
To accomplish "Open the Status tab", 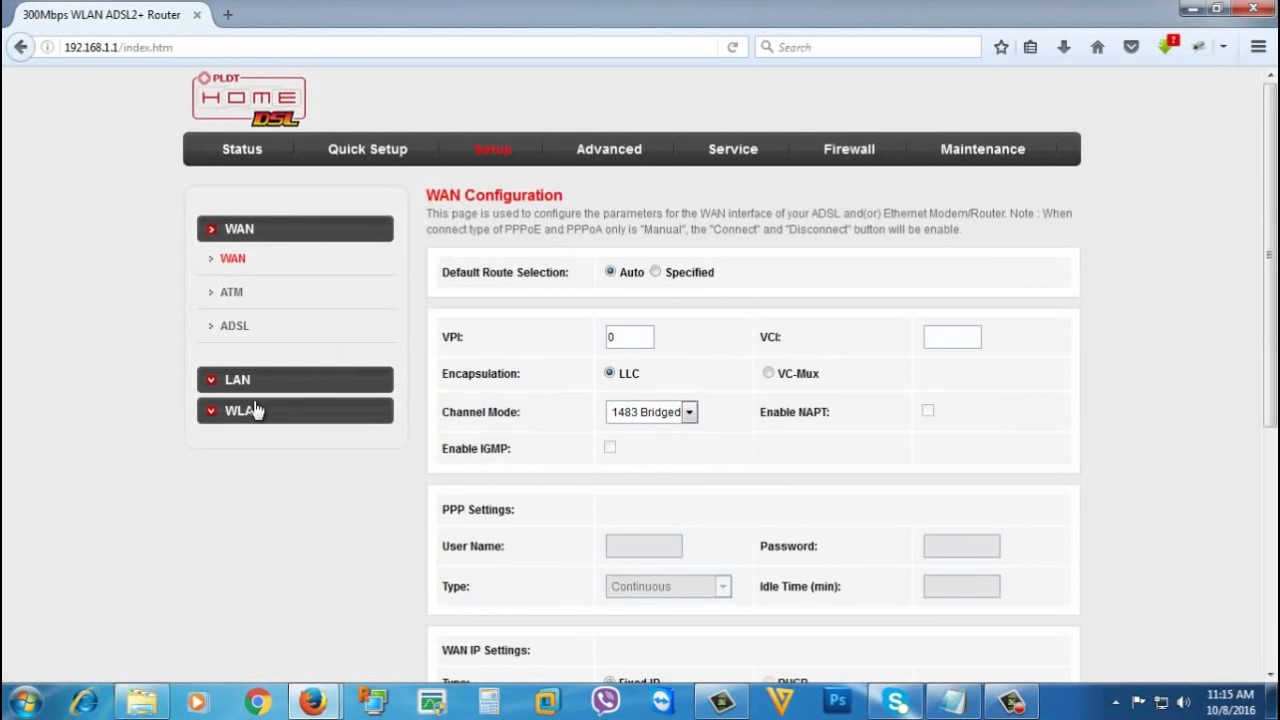I will (242, 149).
